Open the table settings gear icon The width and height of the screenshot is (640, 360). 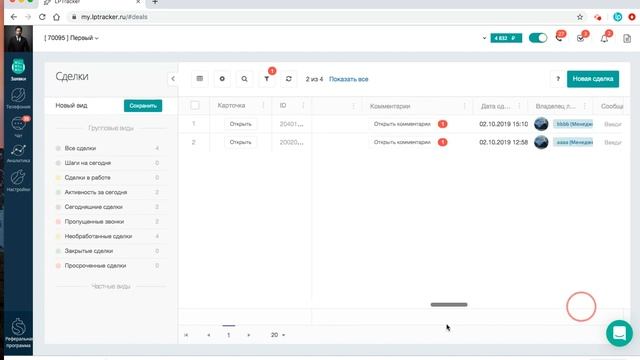[x=222, y=79]
